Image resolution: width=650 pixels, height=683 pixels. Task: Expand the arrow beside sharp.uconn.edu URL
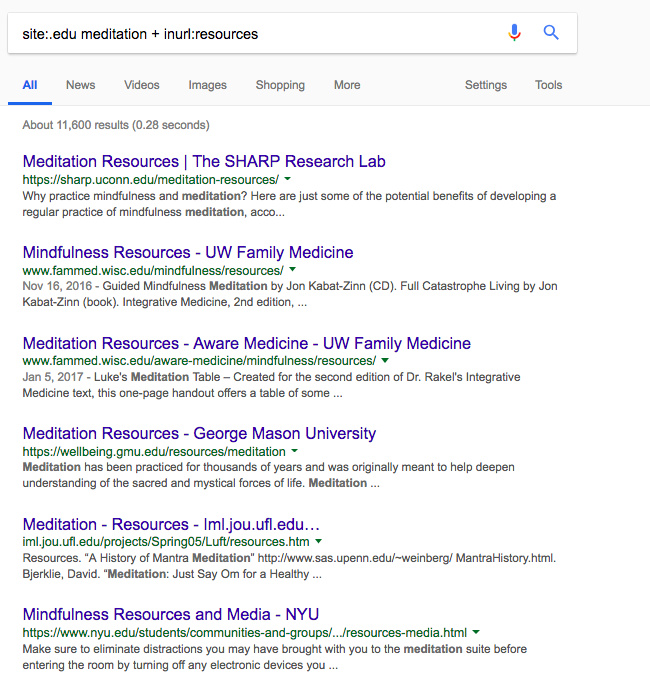coord(289,180)
